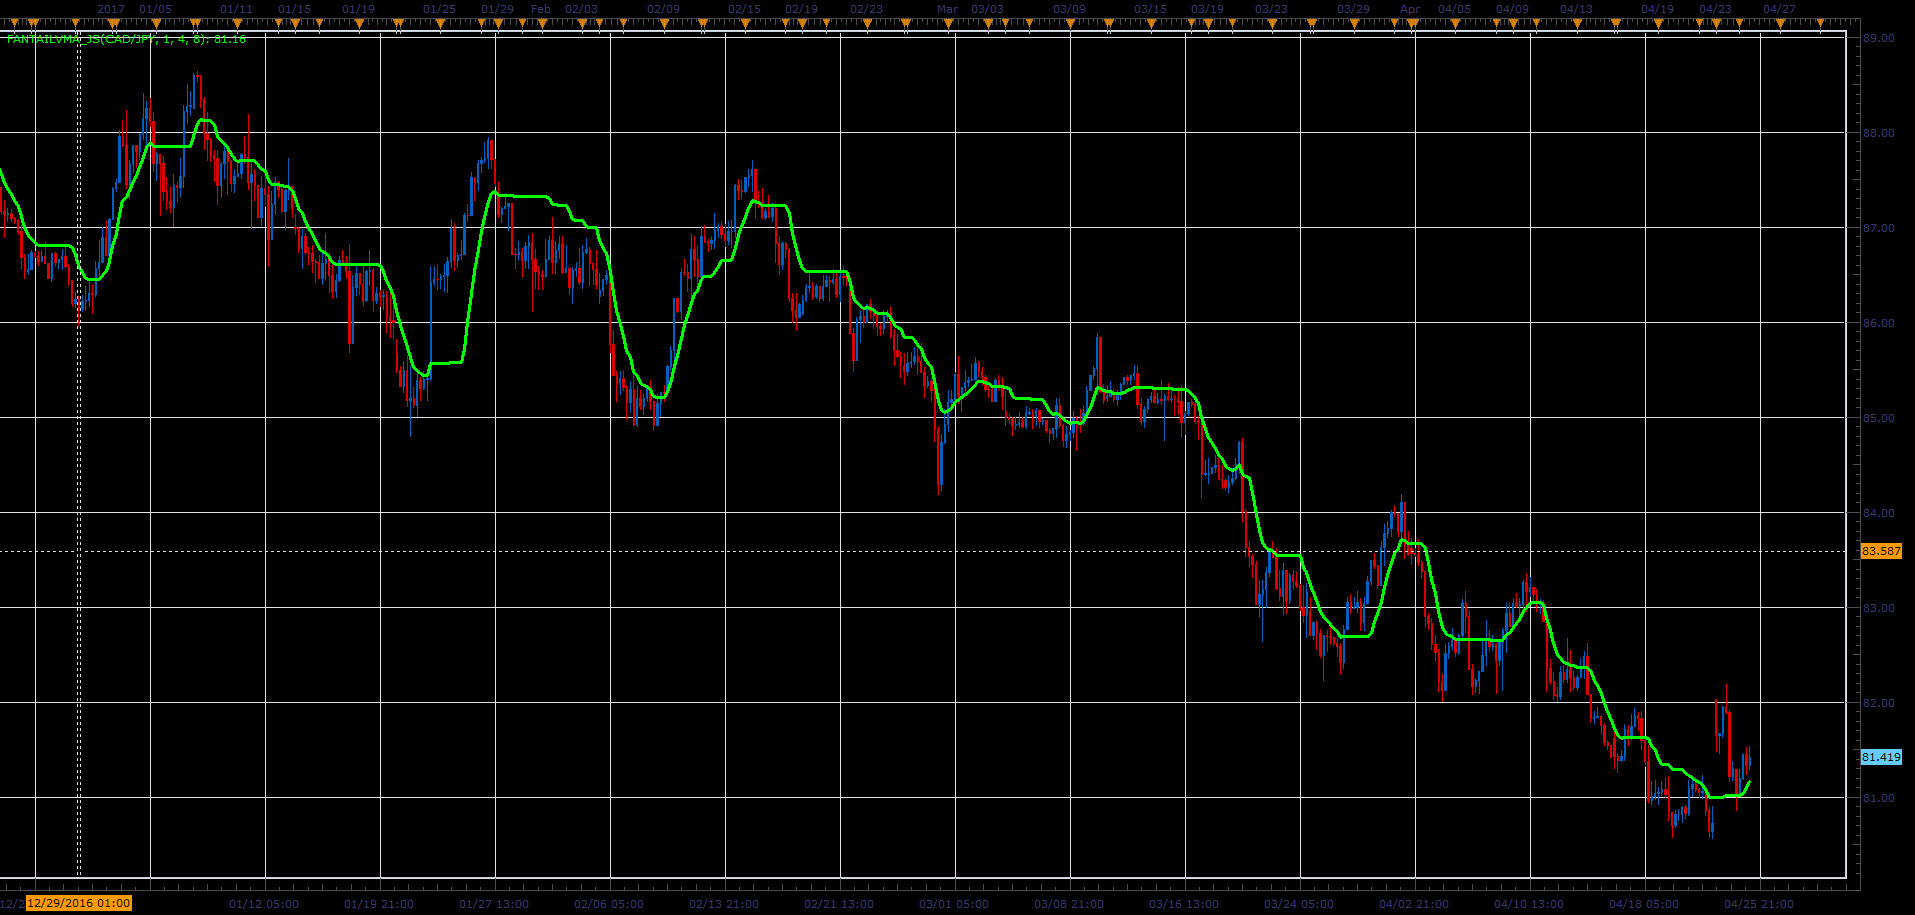Click the 82.00 price axis label

(x=1879, y=703)
